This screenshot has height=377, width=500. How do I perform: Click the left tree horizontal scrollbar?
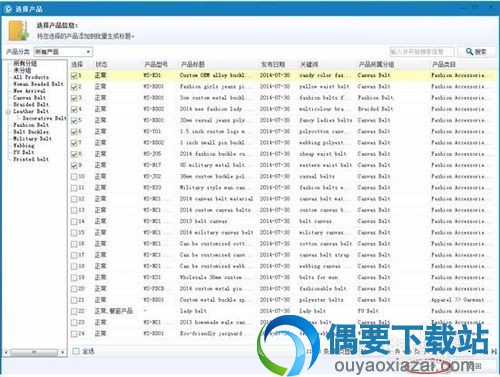[34, 352]
